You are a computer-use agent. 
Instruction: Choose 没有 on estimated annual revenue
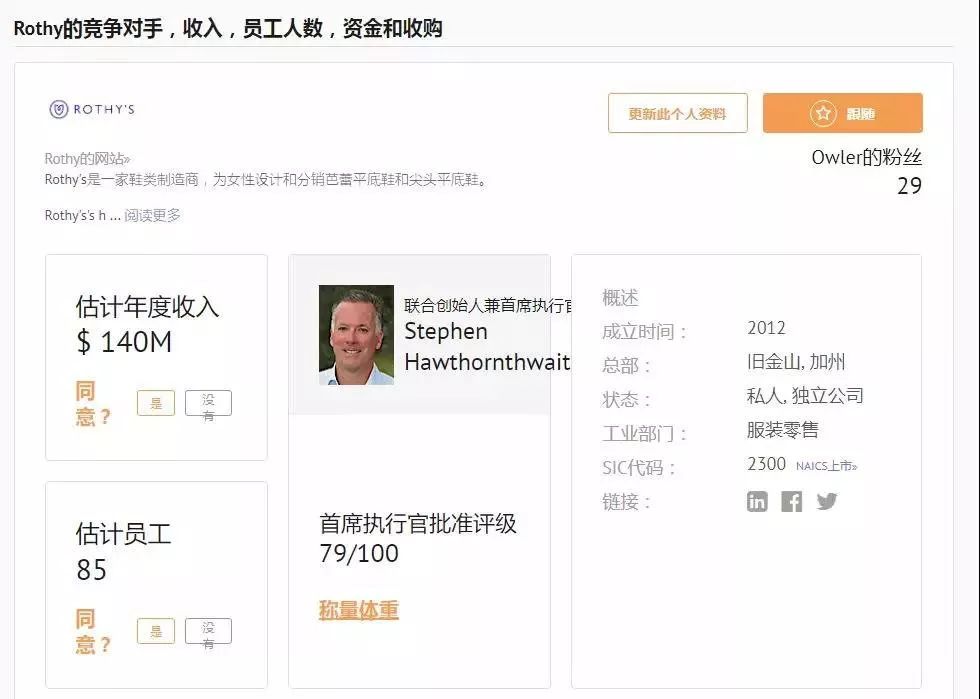coord(208,403)
